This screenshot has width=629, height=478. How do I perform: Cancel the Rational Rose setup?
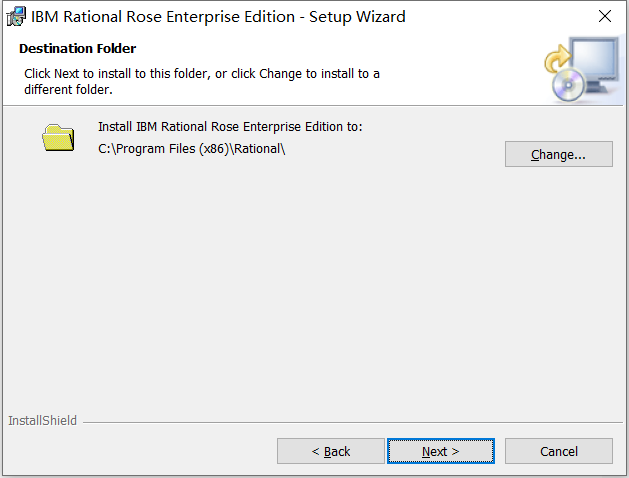point(558,451)
